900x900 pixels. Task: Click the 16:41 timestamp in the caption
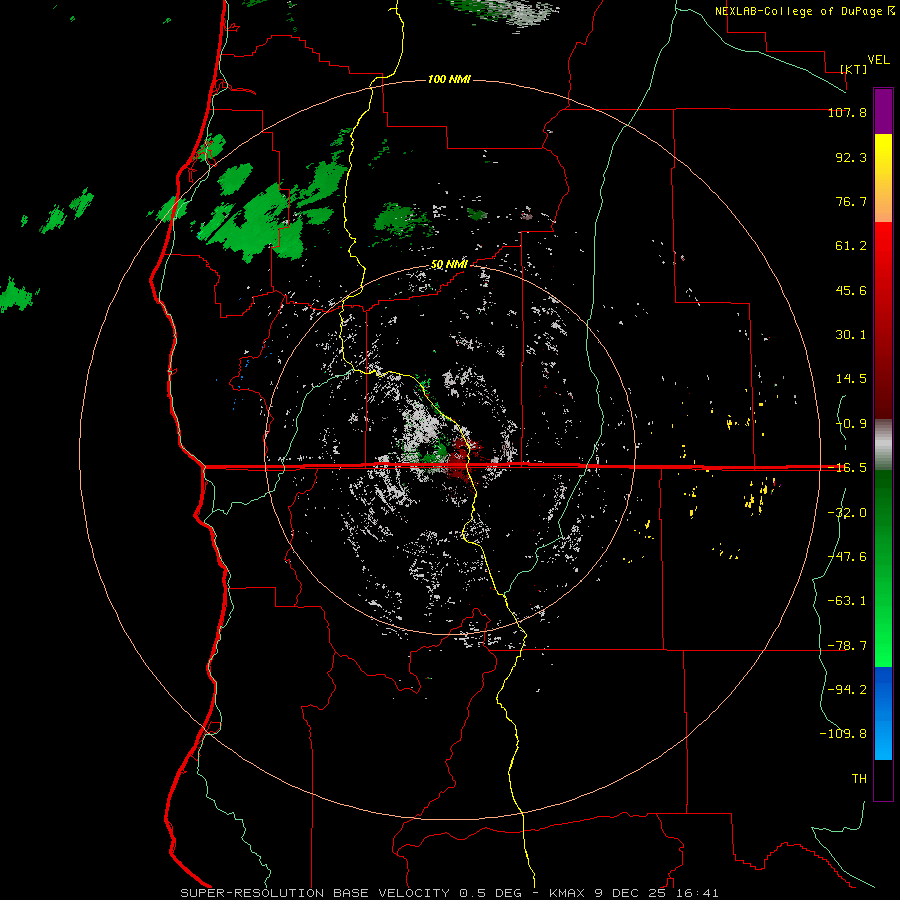(697, 893)
